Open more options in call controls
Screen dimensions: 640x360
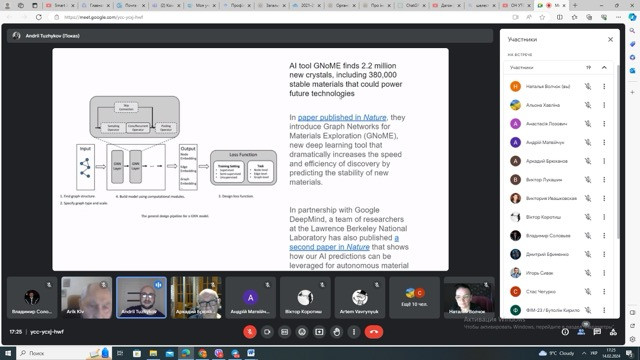tap(354, 332)
